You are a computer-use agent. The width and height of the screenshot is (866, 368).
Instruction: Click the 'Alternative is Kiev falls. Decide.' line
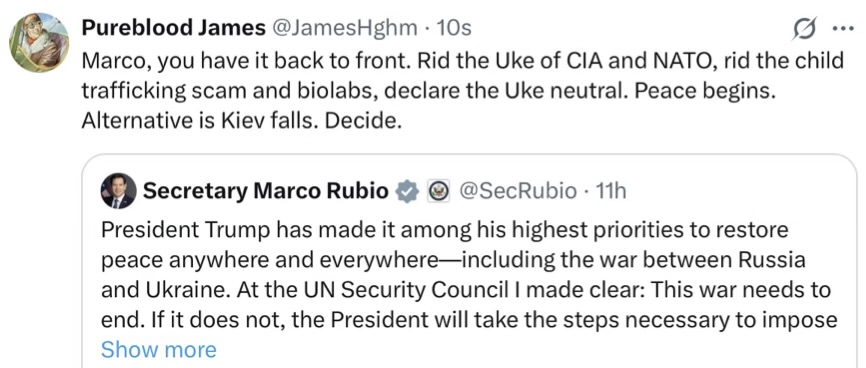(x=239, y=121)
